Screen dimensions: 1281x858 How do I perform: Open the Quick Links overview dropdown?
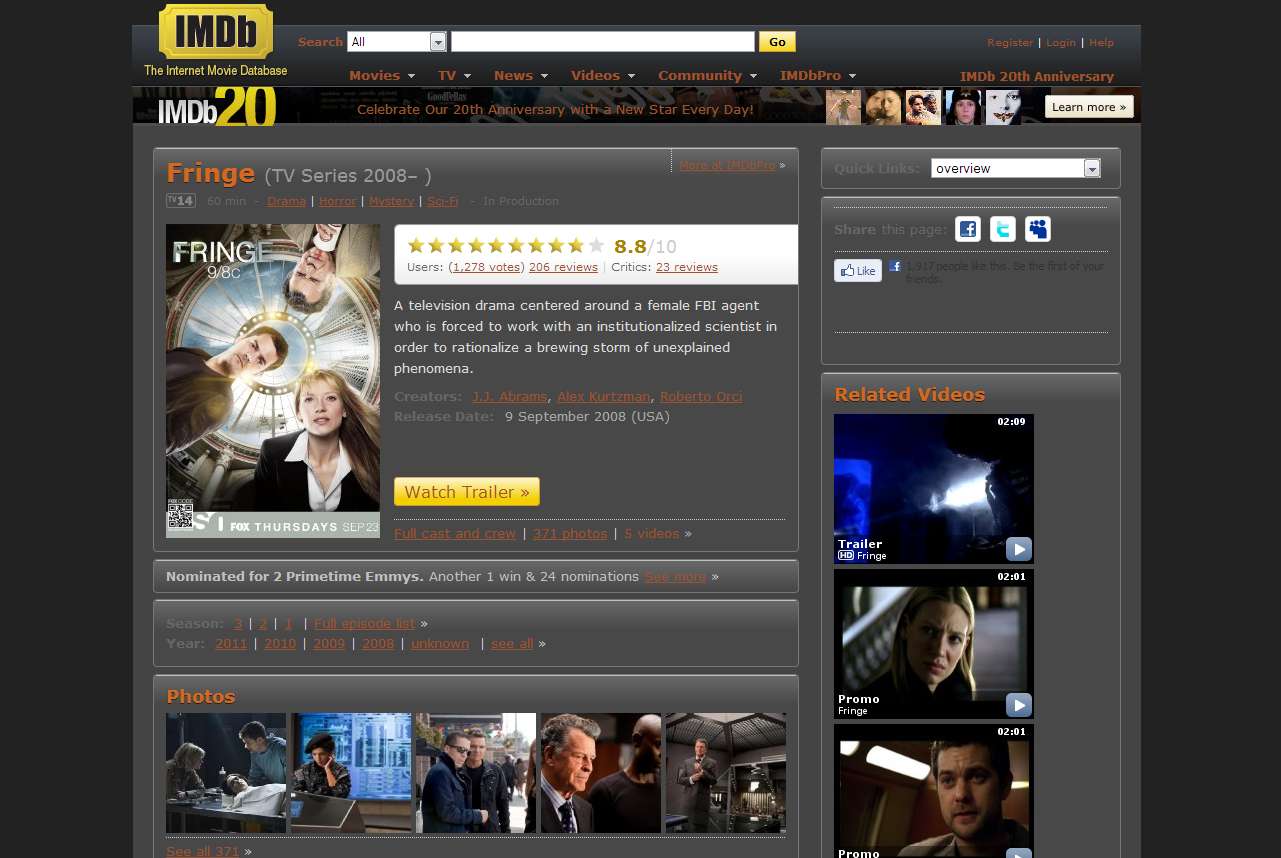(1016, 168)
